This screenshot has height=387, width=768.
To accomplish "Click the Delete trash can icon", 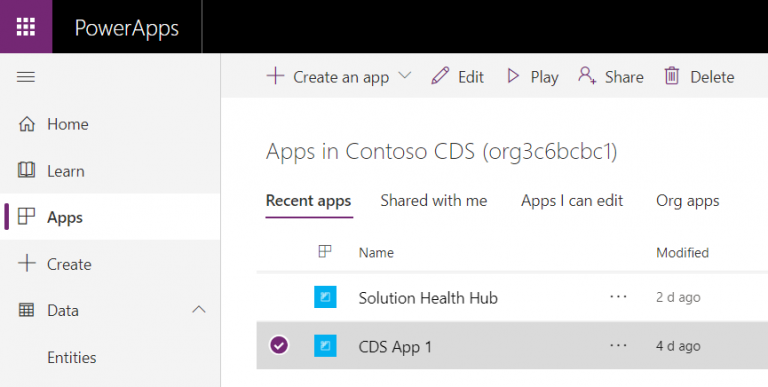I will 672,76.
